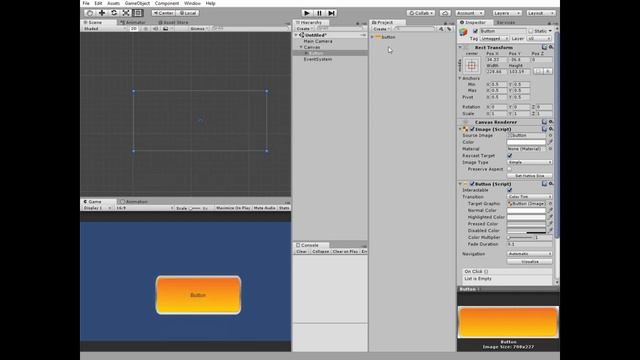Toggle the Button object active checkbox
Screen dimensions: 640x360
(475, 31)
